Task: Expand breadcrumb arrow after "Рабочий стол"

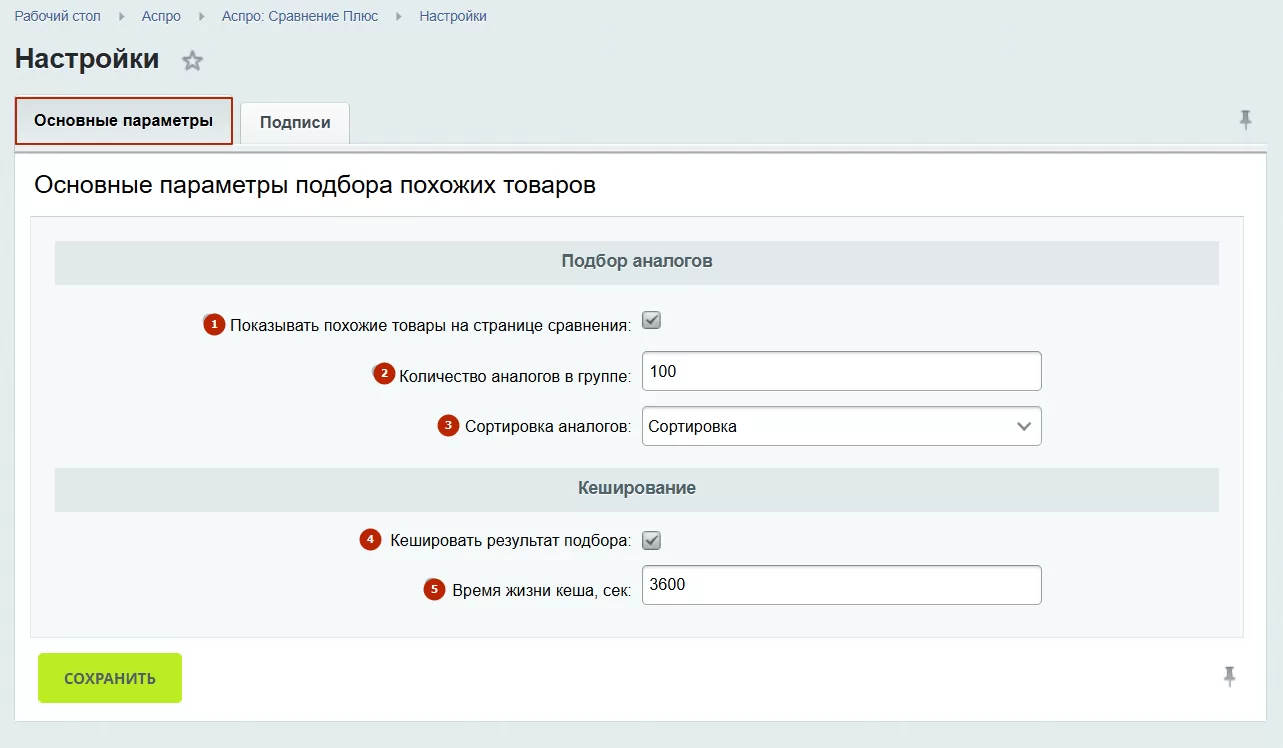Action: click(121, 17)
